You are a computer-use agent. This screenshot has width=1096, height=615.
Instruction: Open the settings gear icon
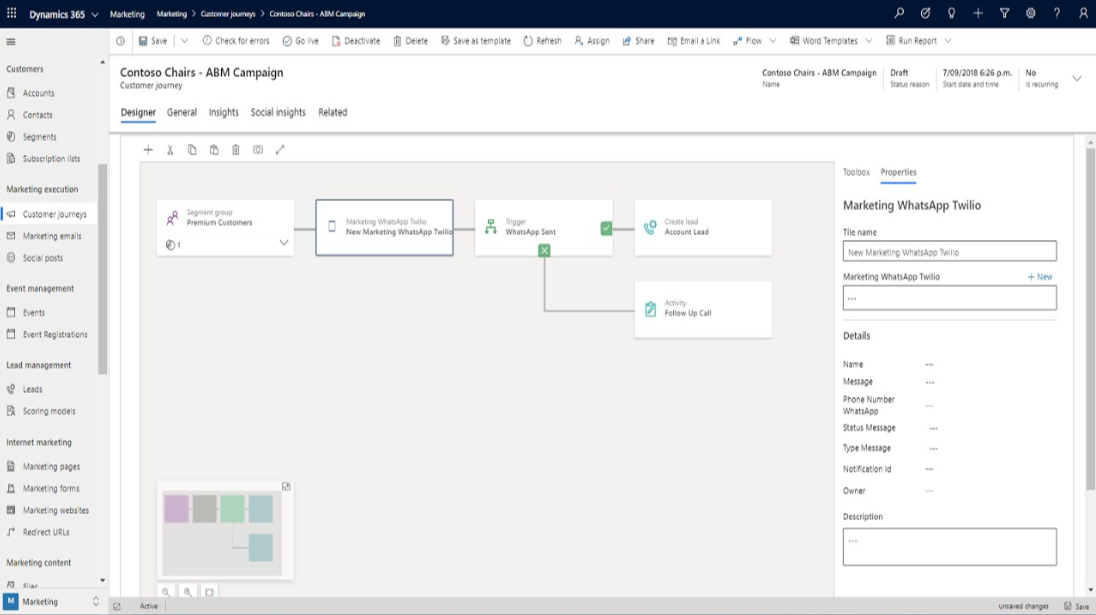point(1030,13)
